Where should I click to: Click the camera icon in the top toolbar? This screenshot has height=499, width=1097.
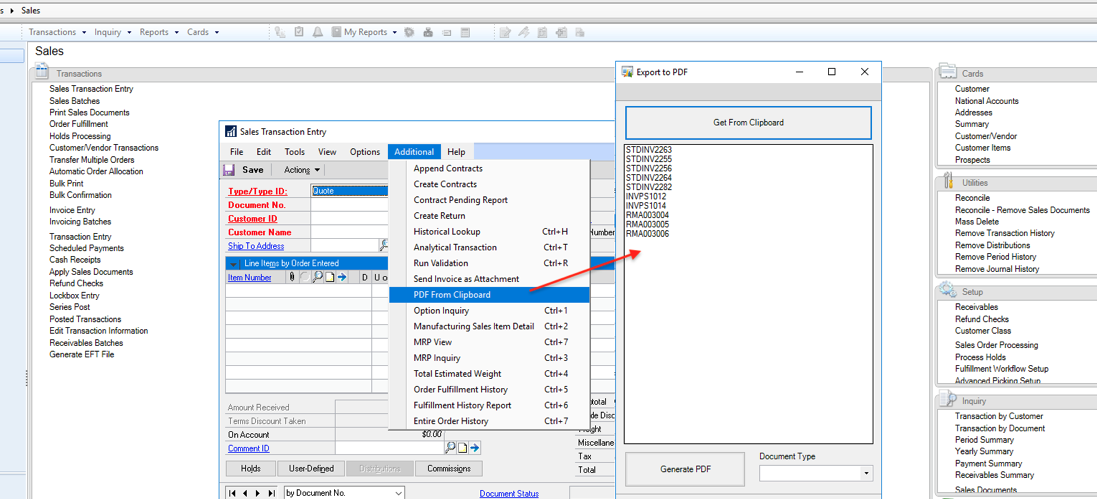pyautogui.click(x=428, y=32)
